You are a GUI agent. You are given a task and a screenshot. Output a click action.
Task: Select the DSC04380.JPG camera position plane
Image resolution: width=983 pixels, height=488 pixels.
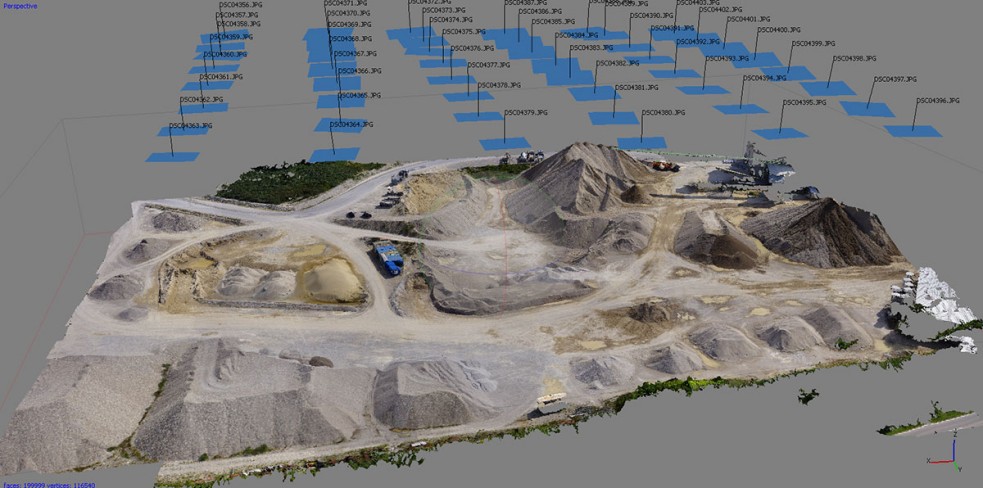[x=641, y=143]
